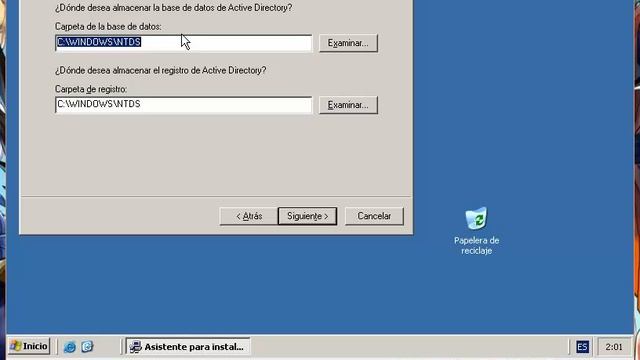Launch Internet Explorer from the quick launch bar
Viewport: 640px width, 360px height.
click(70, 347)
